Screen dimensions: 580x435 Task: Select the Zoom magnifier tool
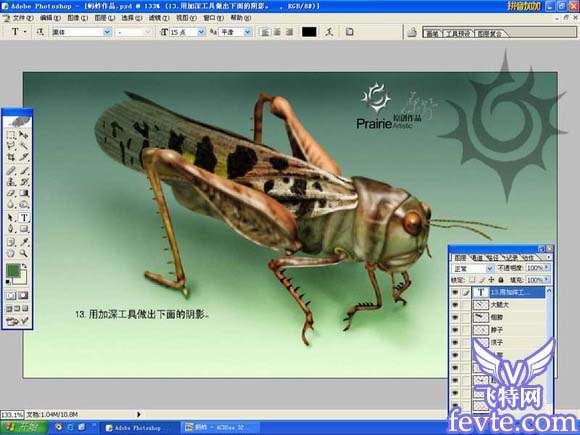[x=24, y=253]
